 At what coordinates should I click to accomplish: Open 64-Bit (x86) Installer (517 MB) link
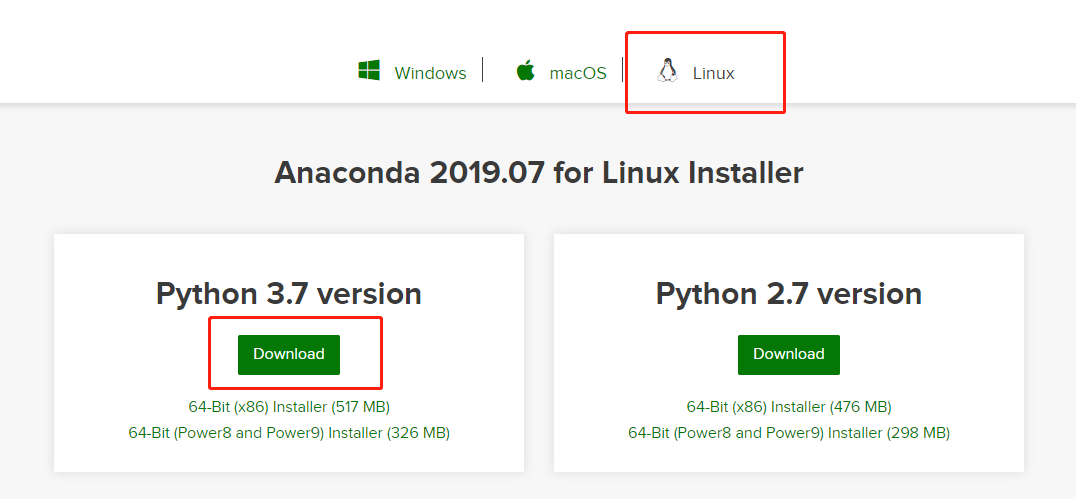[x=289, y=407]
